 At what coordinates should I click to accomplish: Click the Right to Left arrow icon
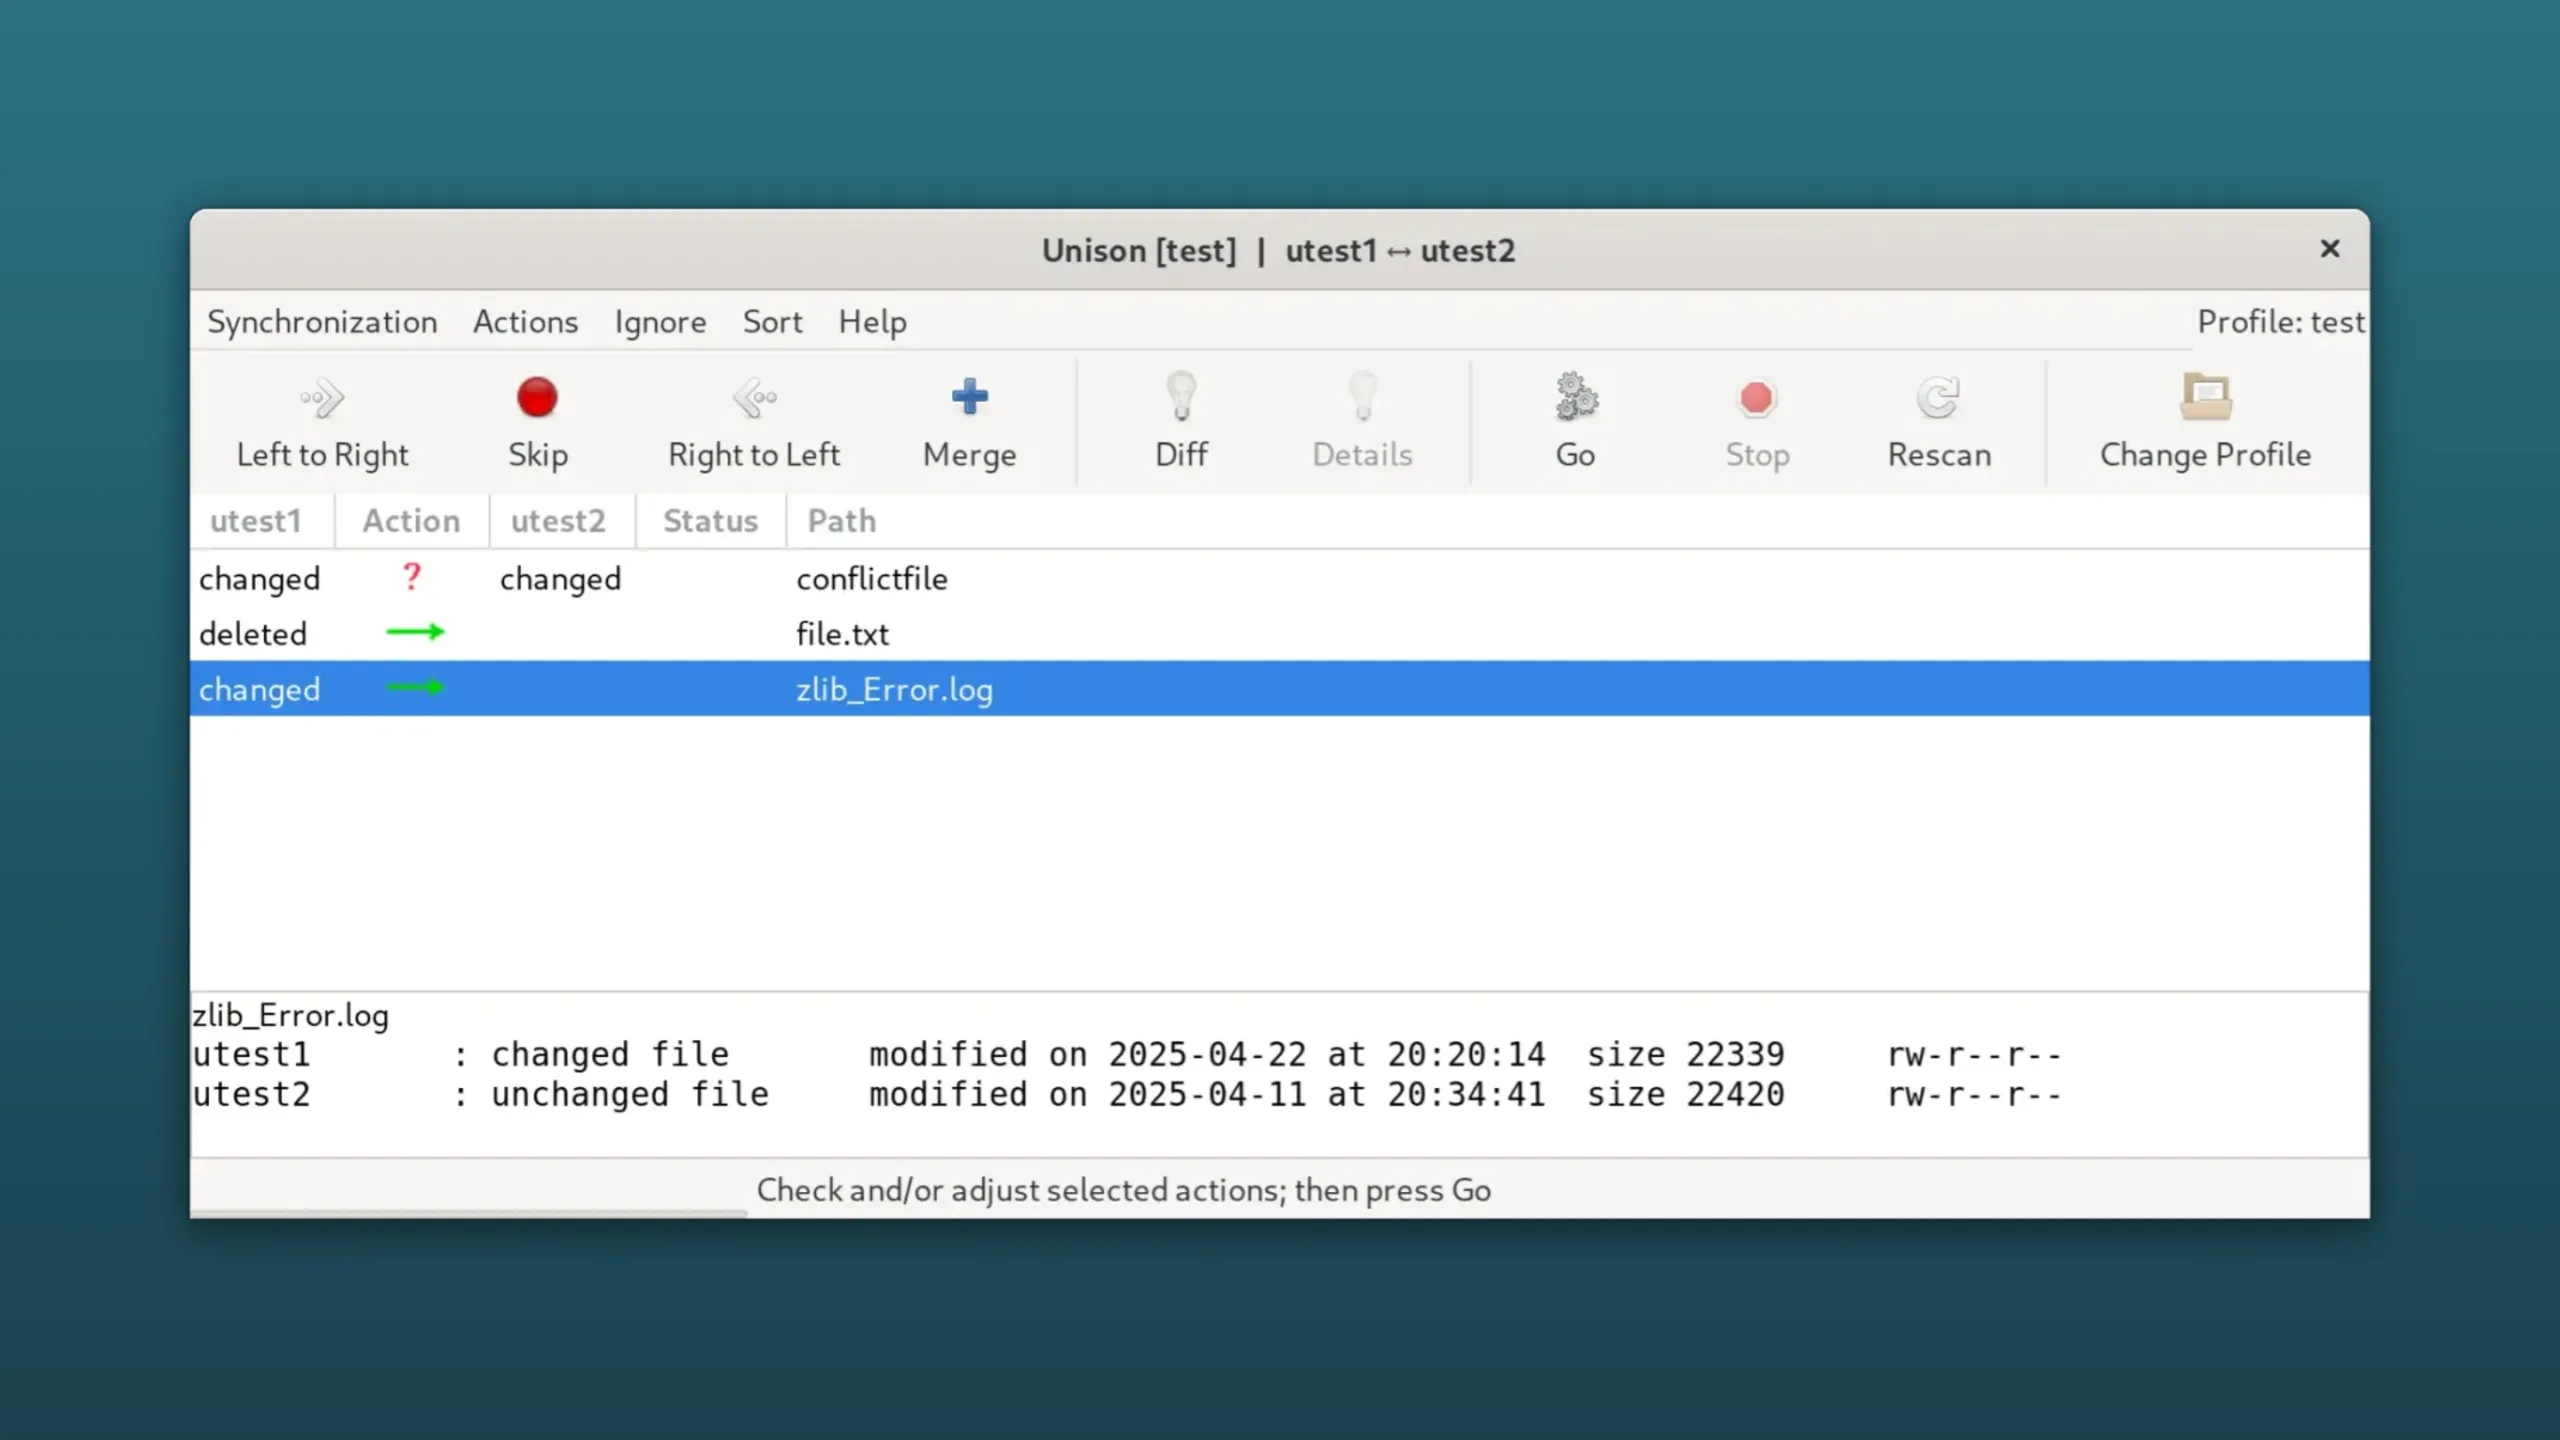[x=754, y=398]
